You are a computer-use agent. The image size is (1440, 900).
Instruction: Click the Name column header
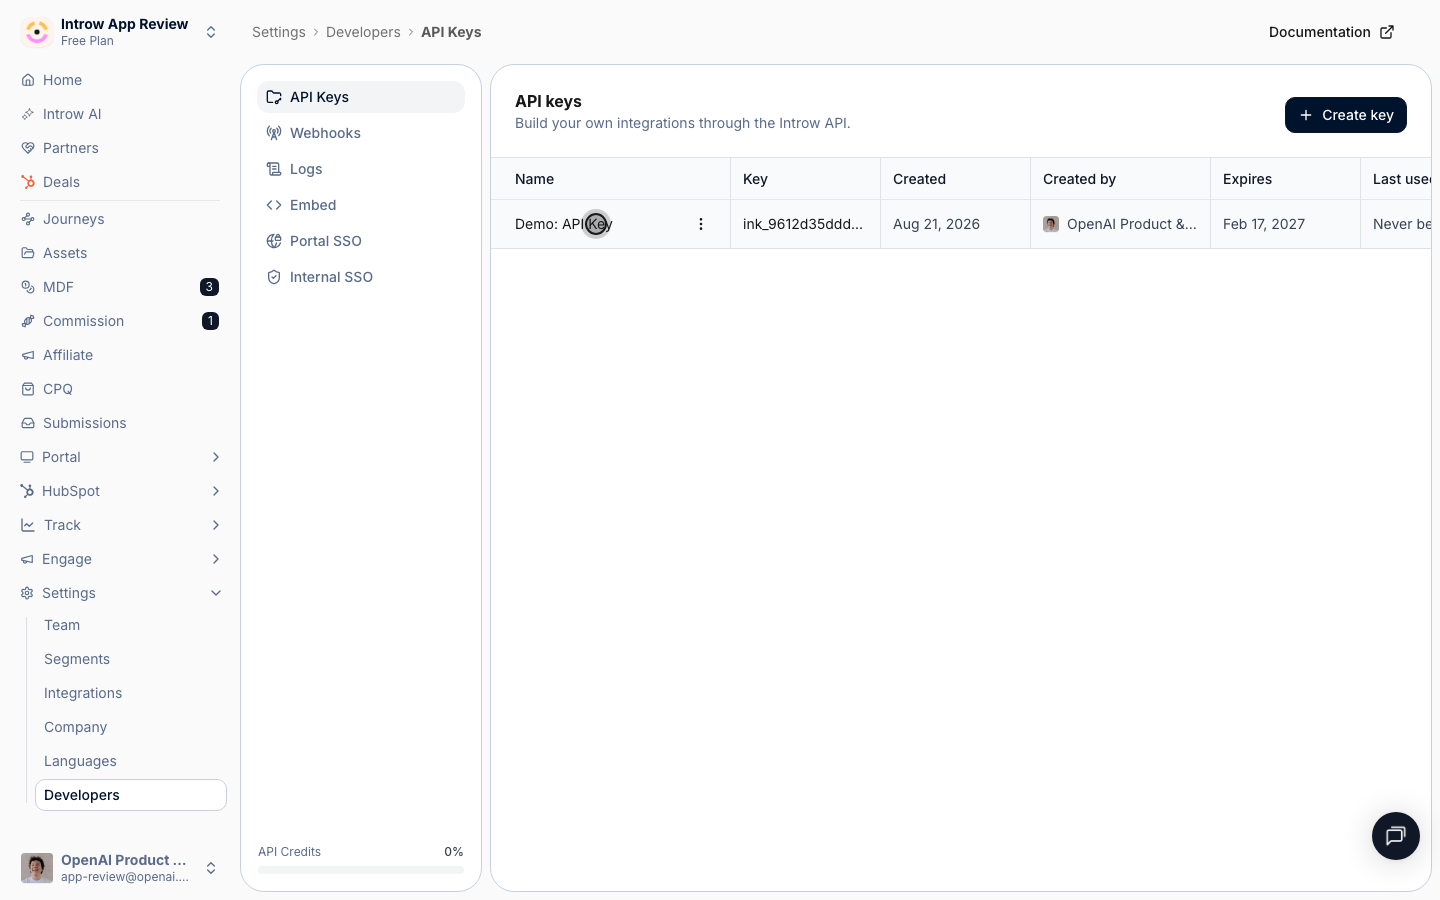click(x=611, y=179)
